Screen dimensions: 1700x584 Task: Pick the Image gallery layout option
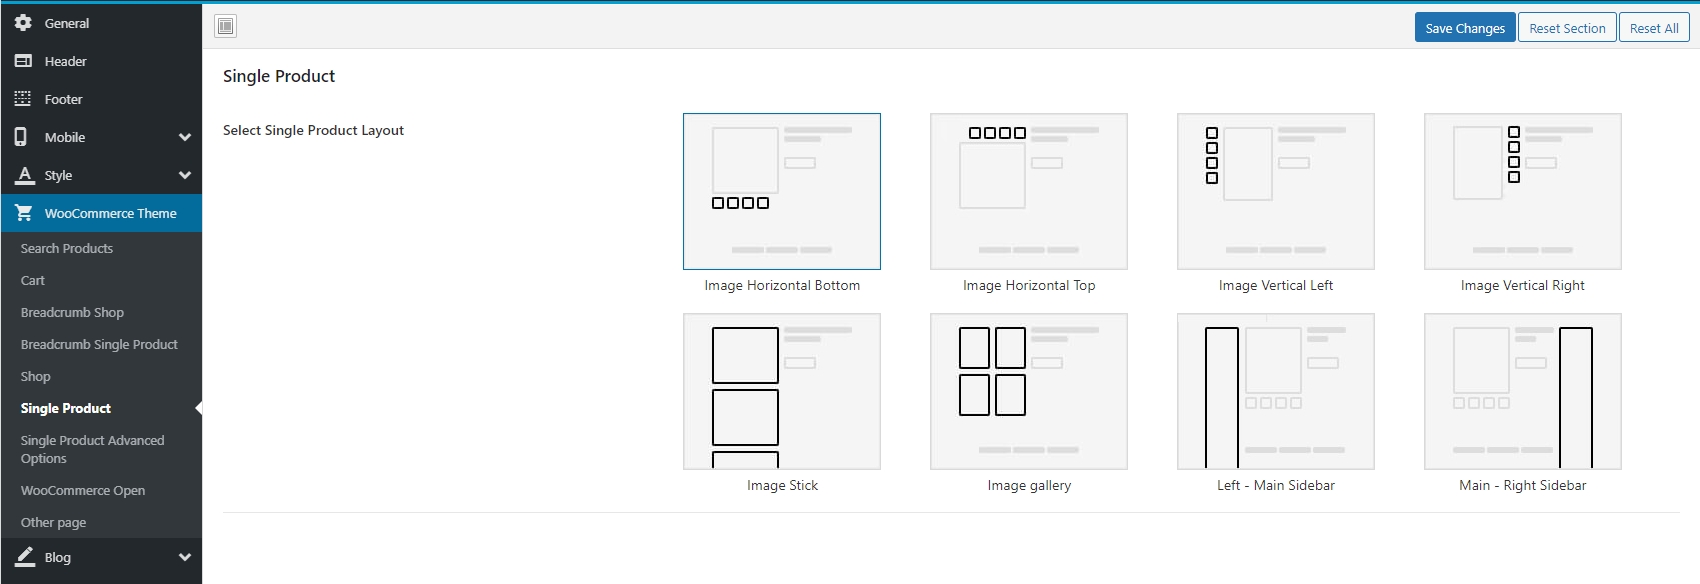tap(1028, 391)
